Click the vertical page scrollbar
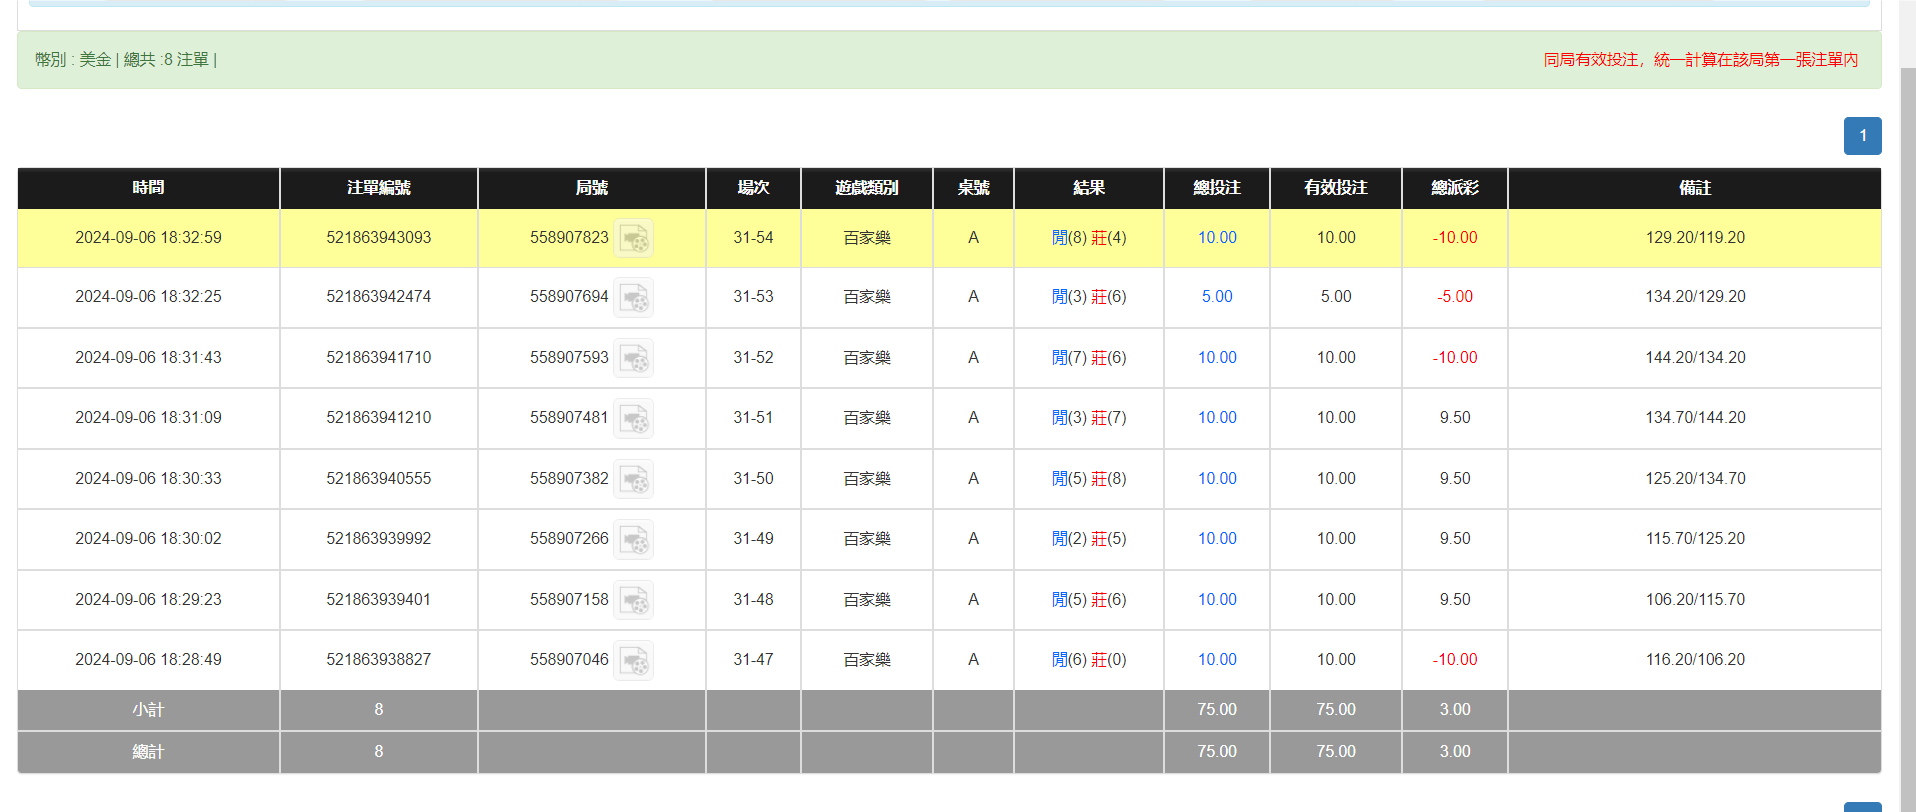Image resolution: width=1916 pixels, height=812 pixels. click(x=1907, y=400)
